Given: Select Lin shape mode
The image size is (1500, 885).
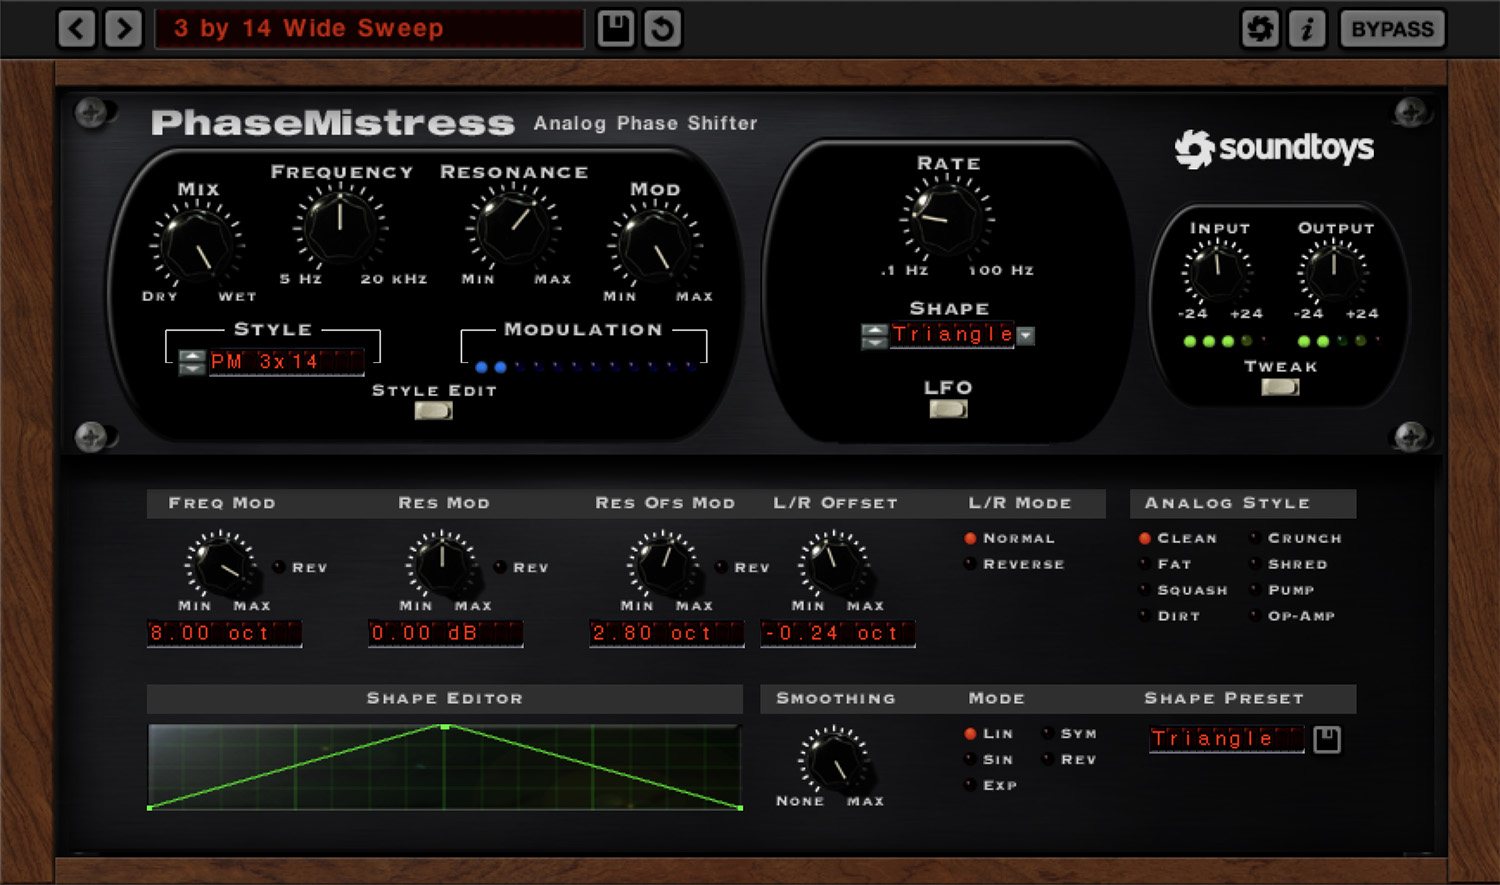Looking at the screenshot, I should pos(970,734).
